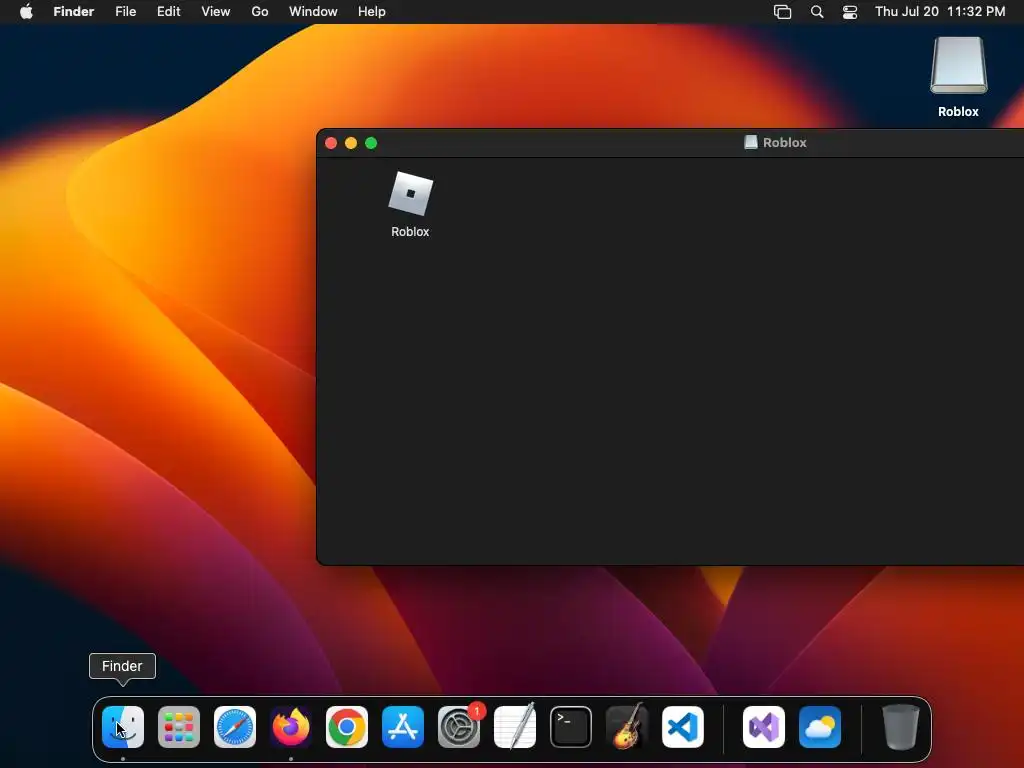Click the Roblox title bar proxy icon
The image size is (1024, 768).
pos(751,142)
